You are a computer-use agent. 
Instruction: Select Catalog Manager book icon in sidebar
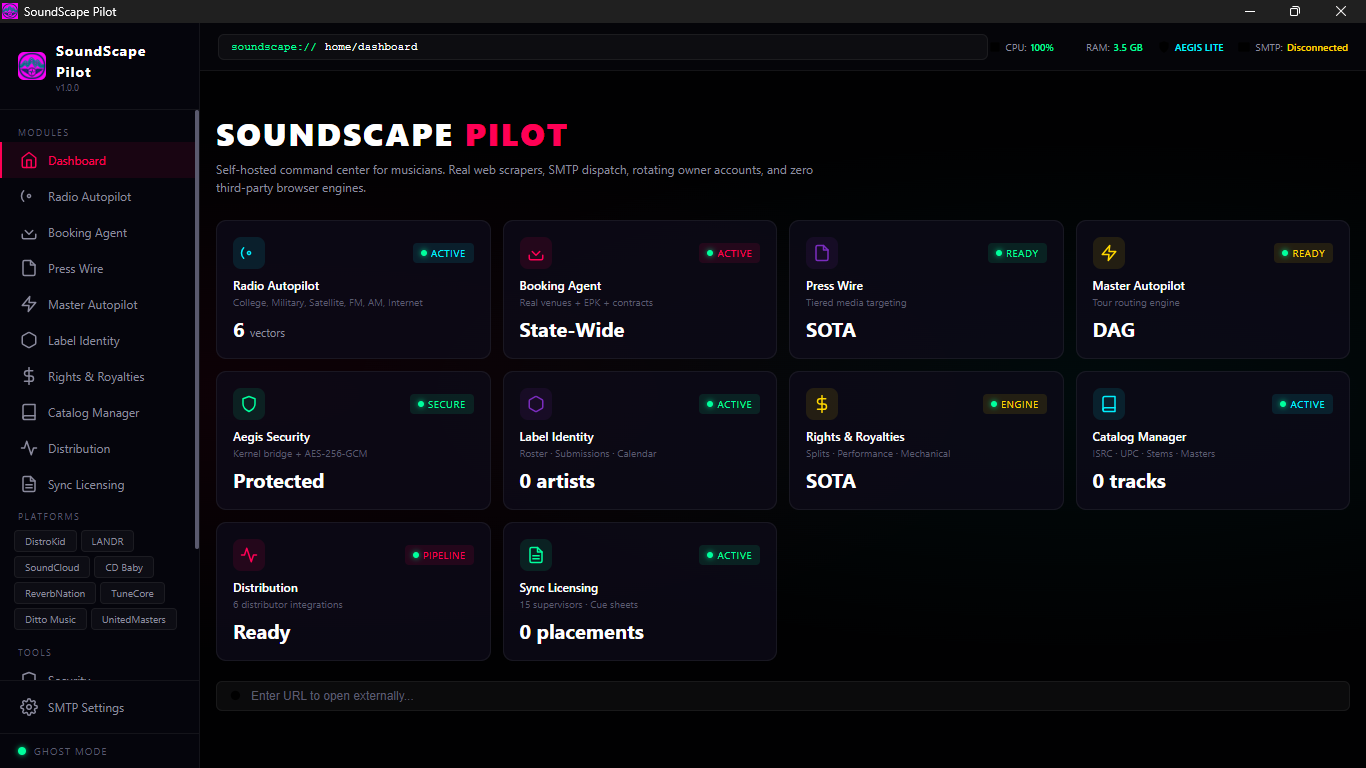tap(29, 413)
